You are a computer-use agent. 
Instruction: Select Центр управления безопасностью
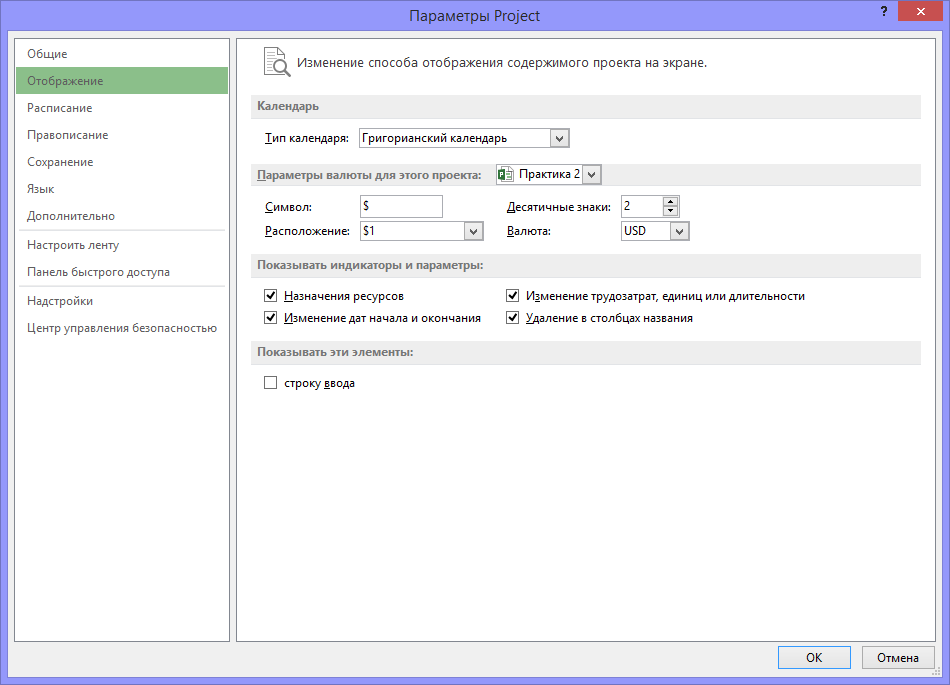(x=121, y=328)
